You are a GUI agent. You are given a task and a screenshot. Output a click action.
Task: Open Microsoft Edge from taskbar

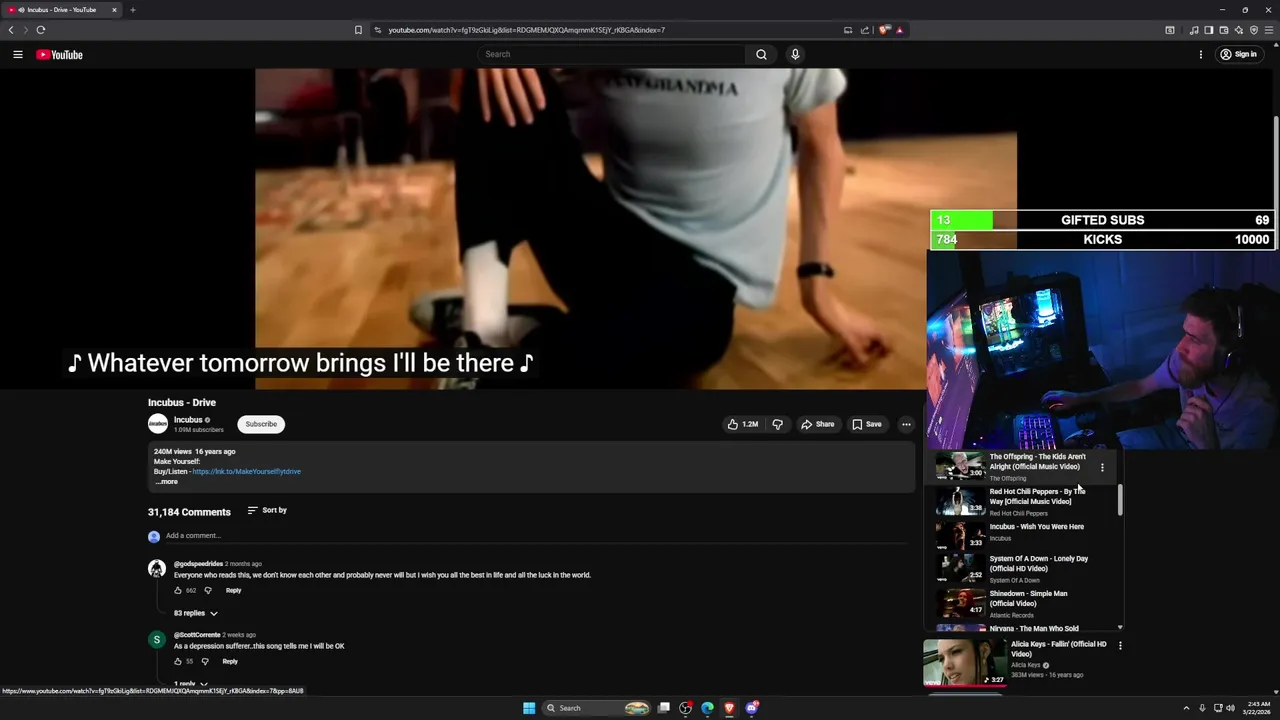tap(707, 708)
